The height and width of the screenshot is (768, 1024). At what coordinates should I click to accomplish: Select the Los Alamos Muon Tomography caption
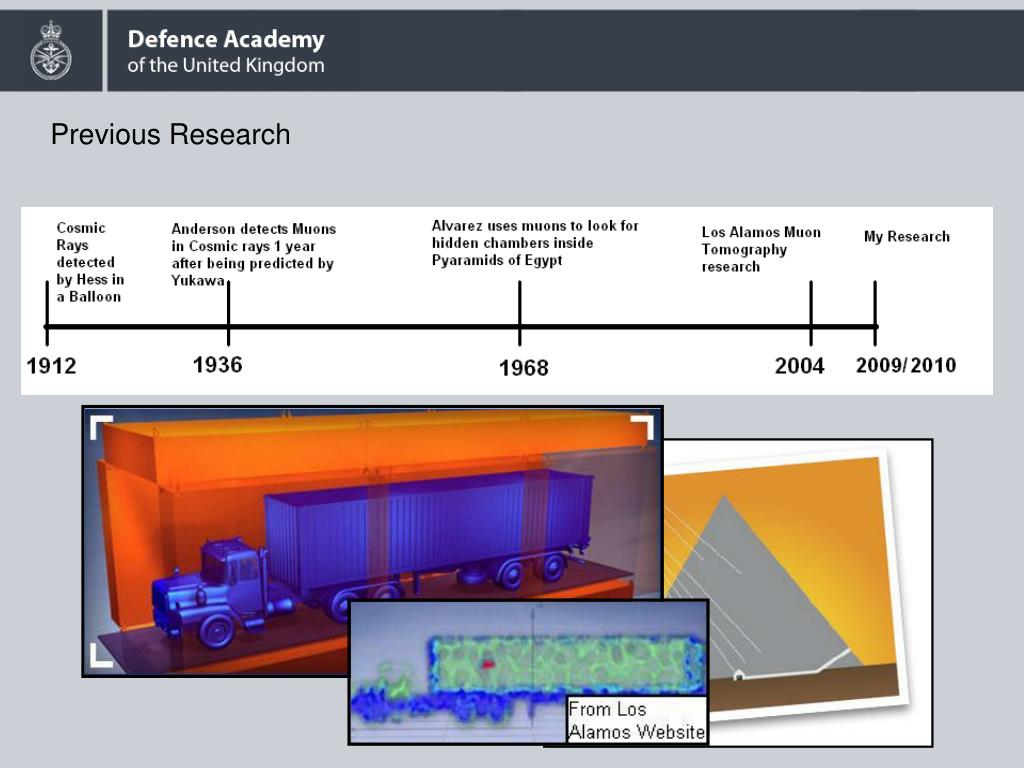760,249
